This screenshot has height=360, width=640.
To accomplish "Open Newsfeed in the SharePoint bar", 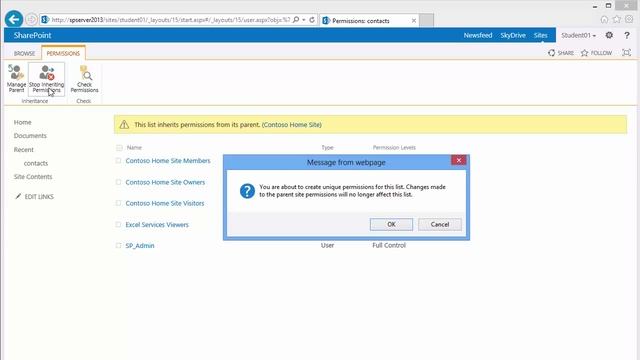I will pyautogui.click(x=478, y=35).
